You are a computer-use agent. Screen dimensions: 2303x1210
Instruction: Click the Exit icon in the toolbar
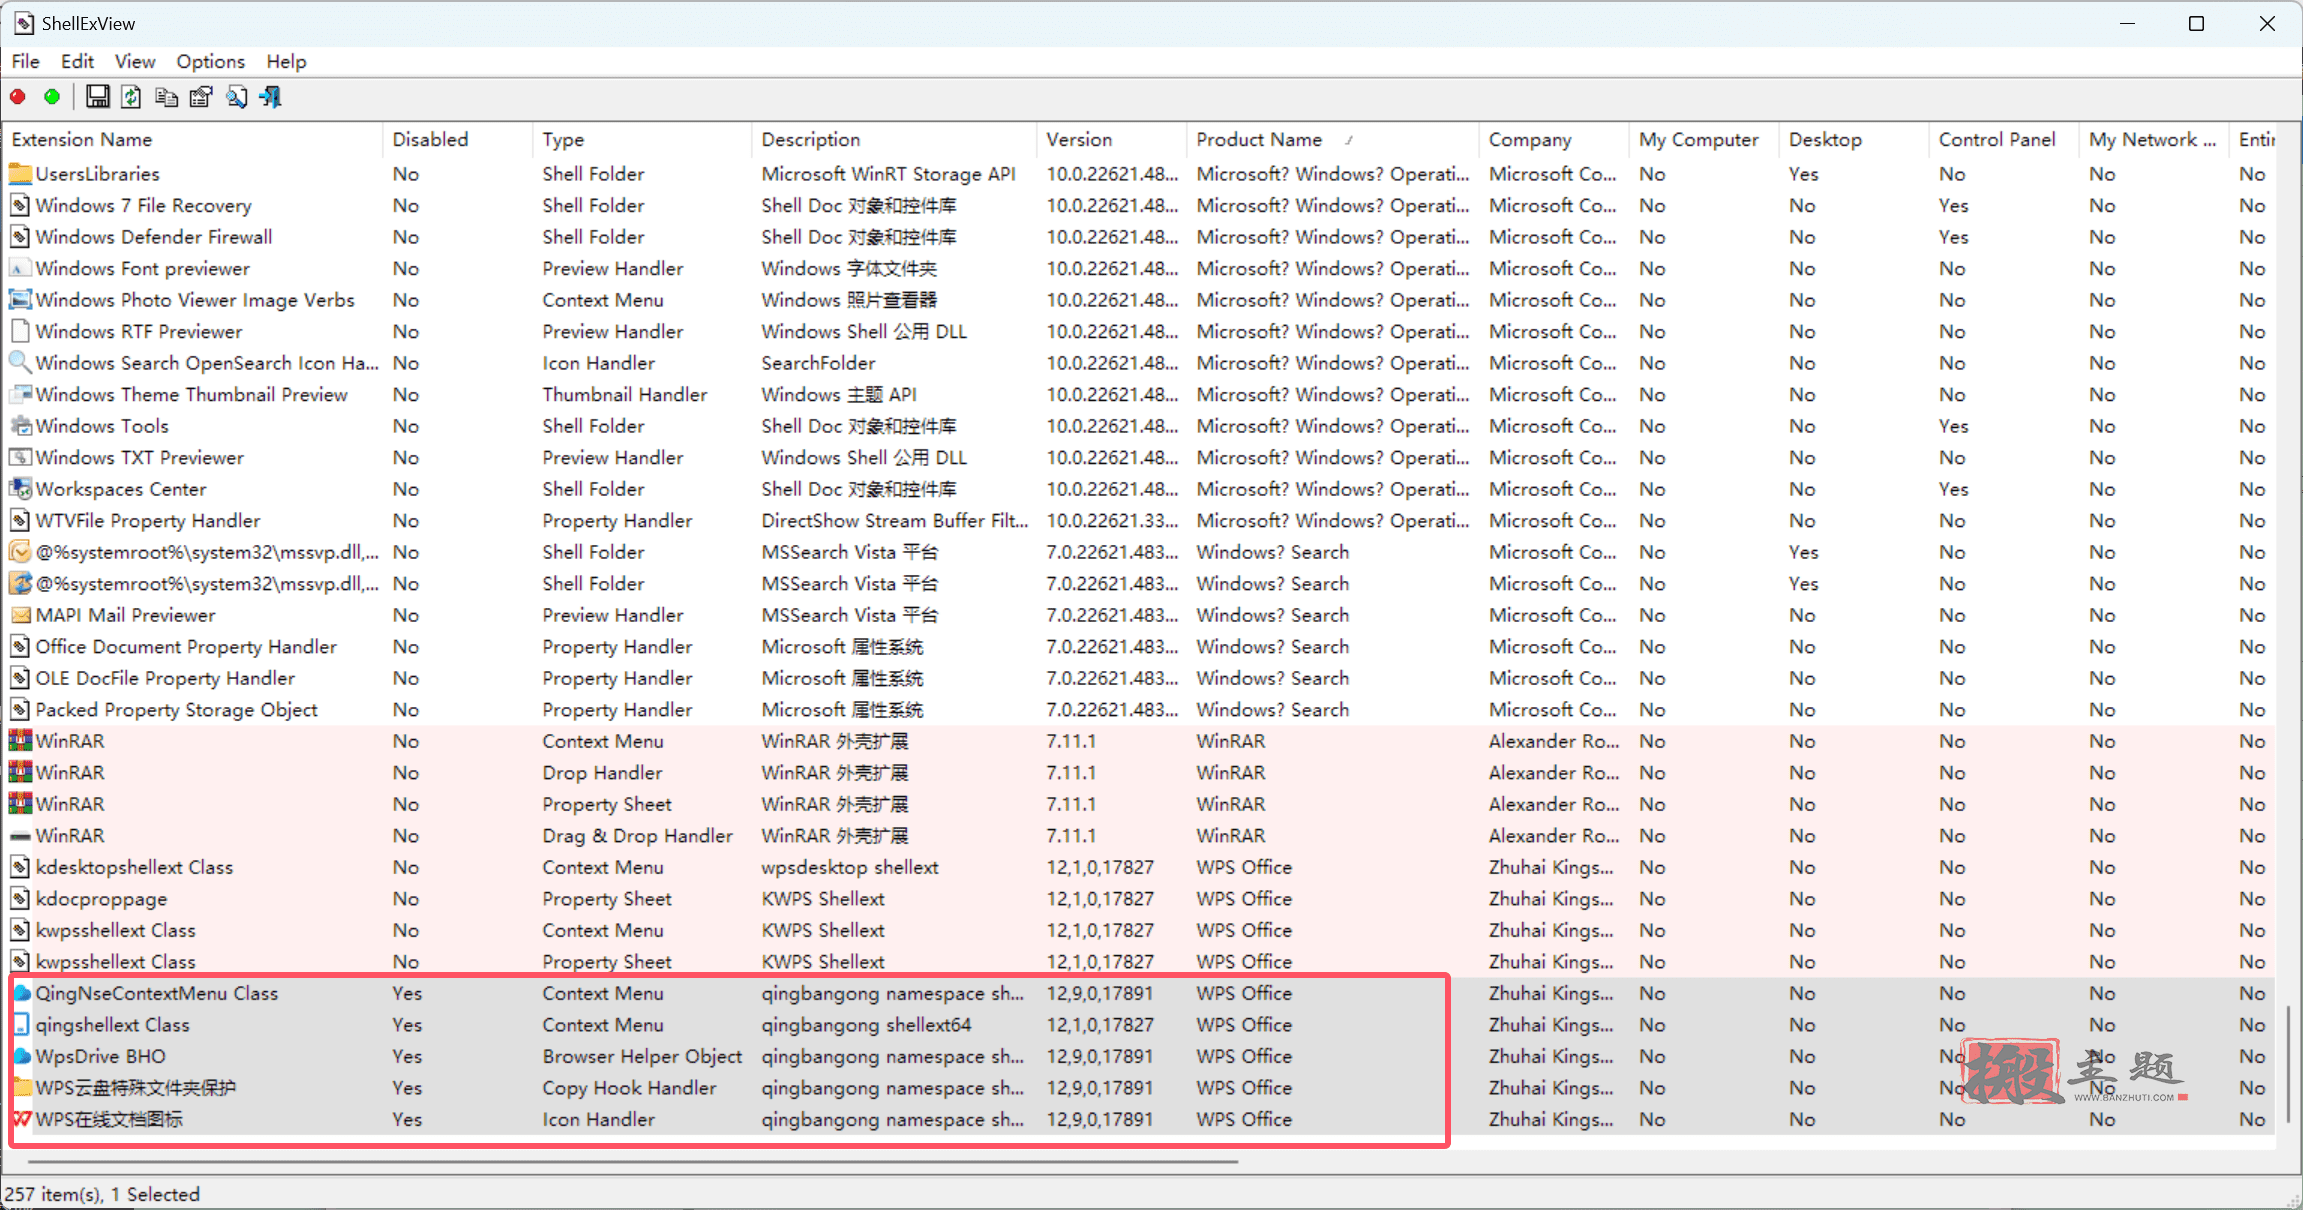click(270, 97)
